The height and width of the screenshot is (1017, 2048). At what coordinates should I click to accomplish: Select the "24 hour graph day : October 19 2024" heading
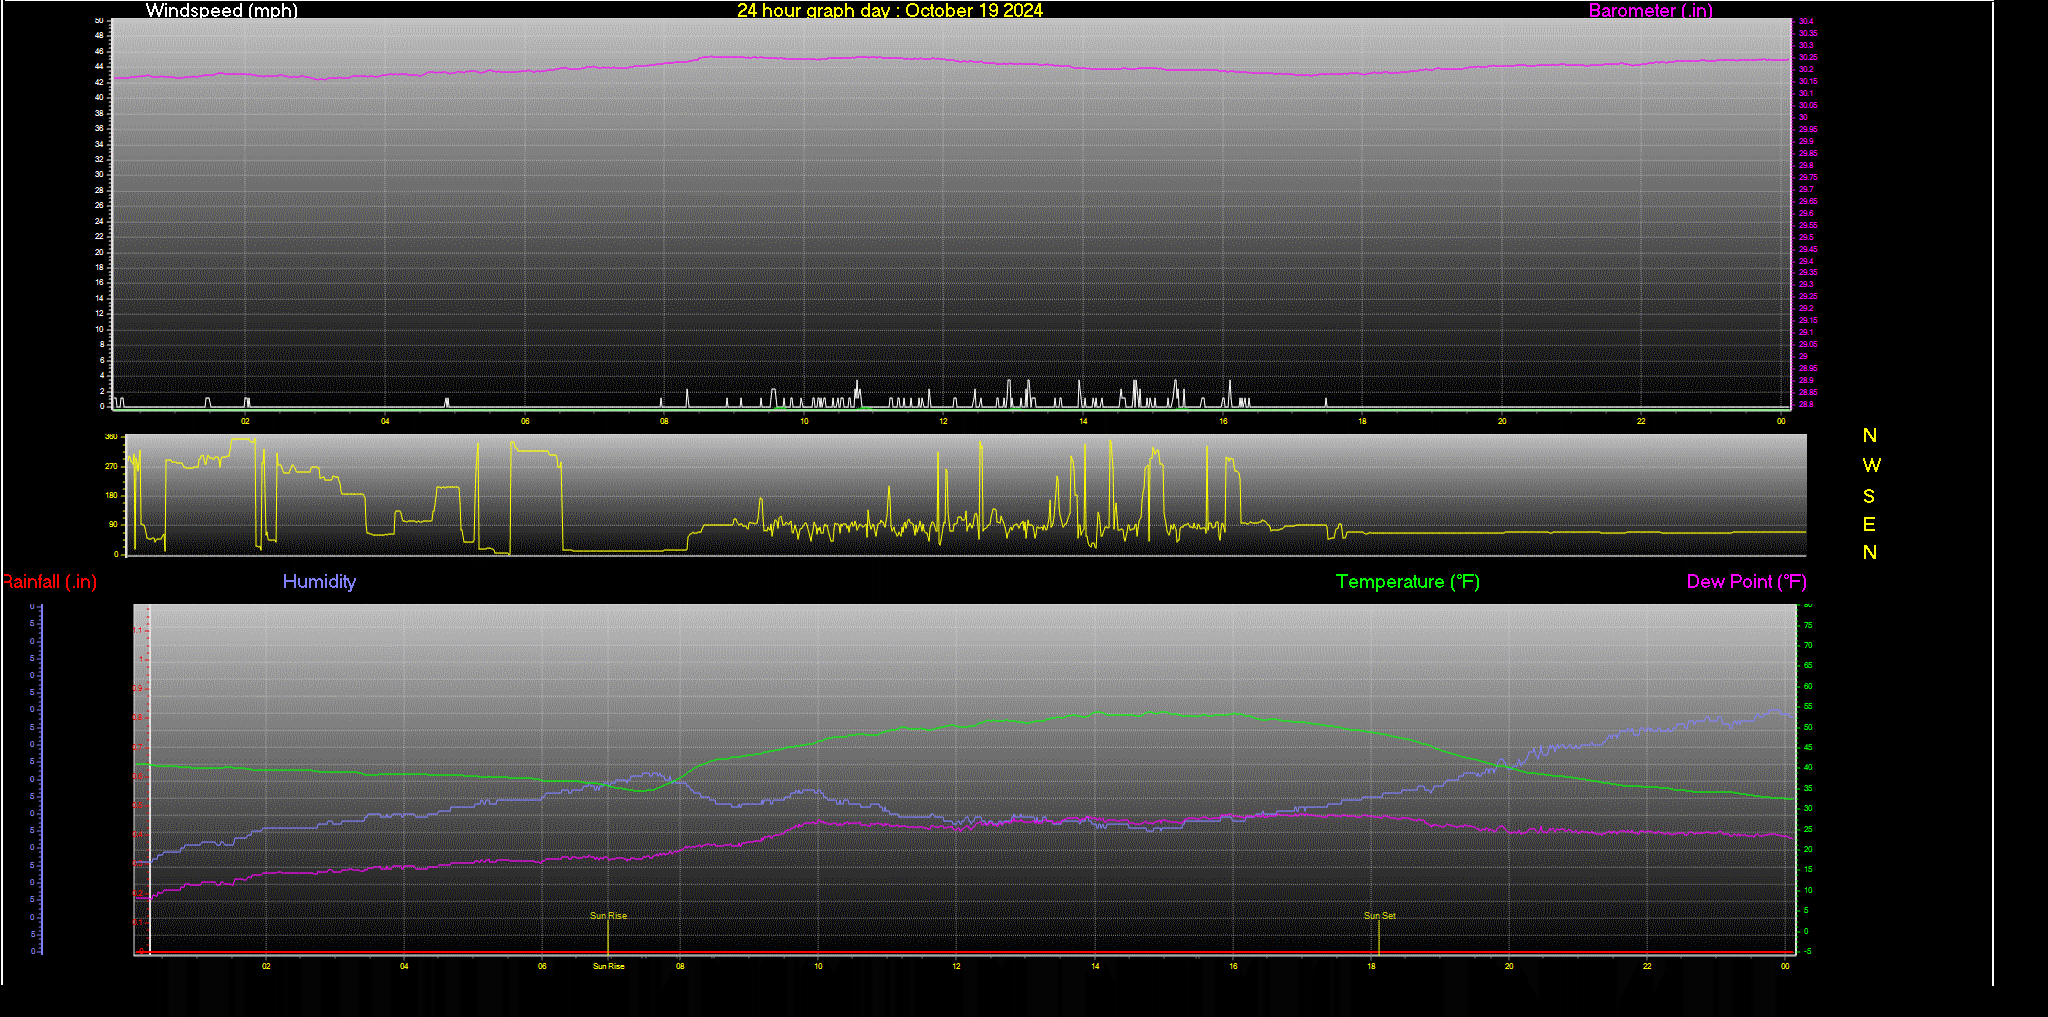click(x=890, y=10)
